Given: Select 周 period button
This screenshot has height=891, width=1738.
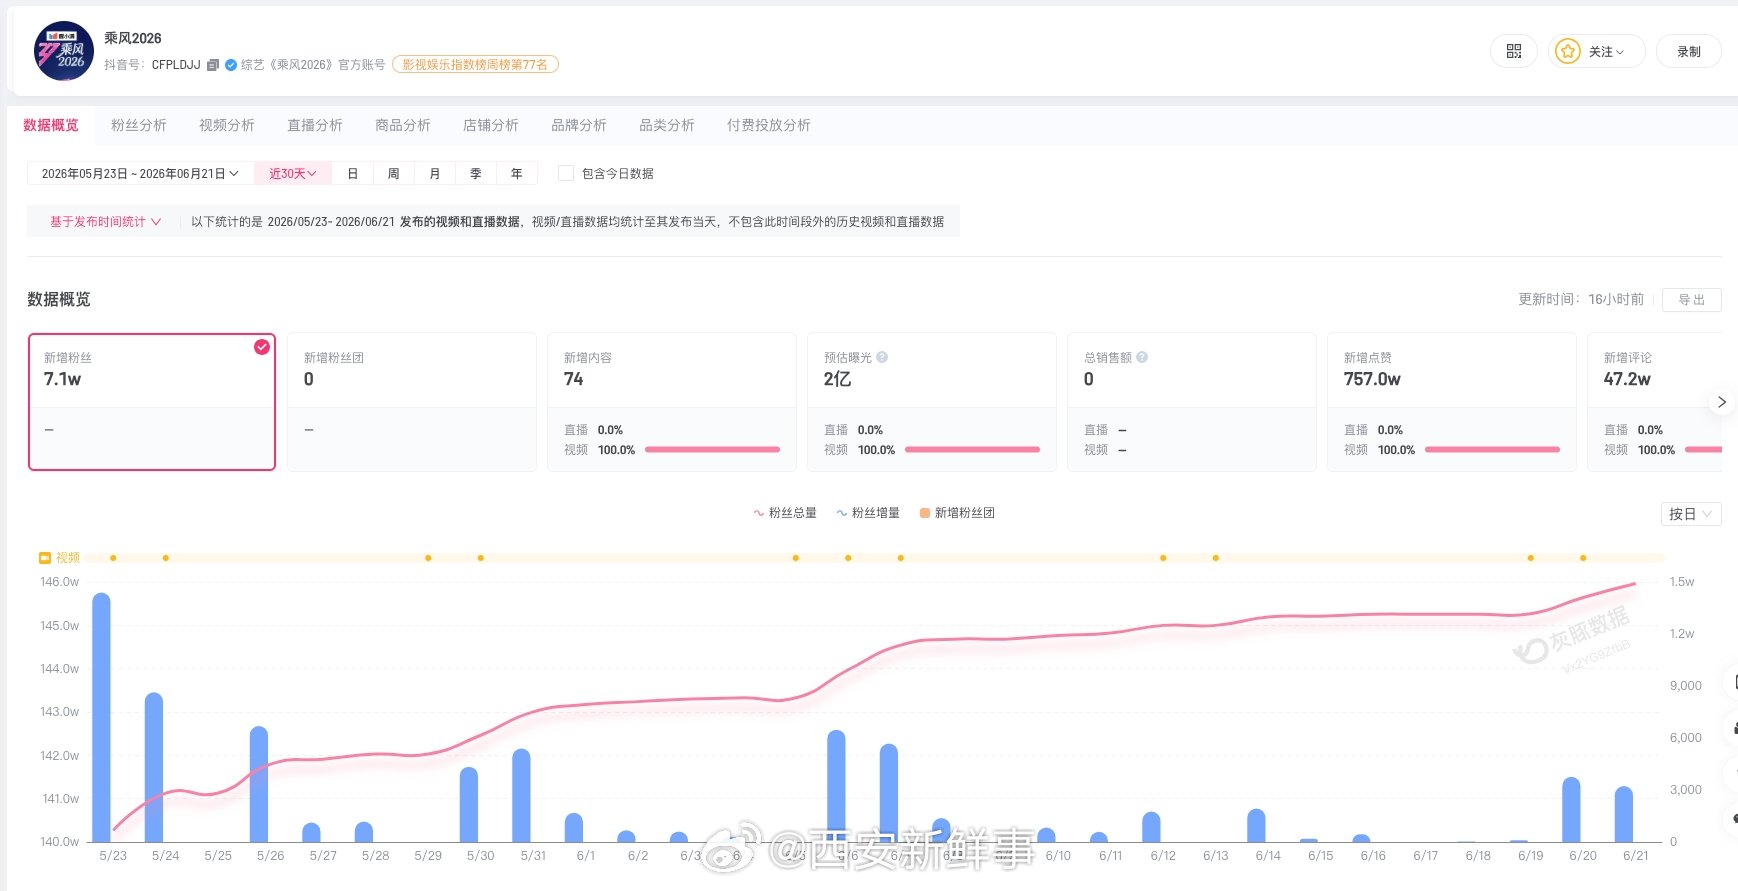Looking at the screenshot, I should (x=394, y=173).
